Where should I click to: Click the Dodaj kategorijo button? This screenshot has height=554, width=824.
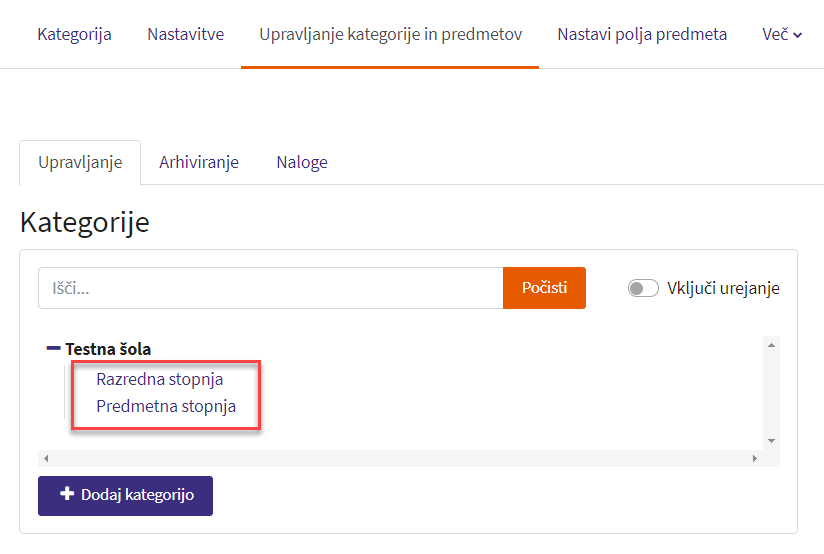[x=125, y=495]
